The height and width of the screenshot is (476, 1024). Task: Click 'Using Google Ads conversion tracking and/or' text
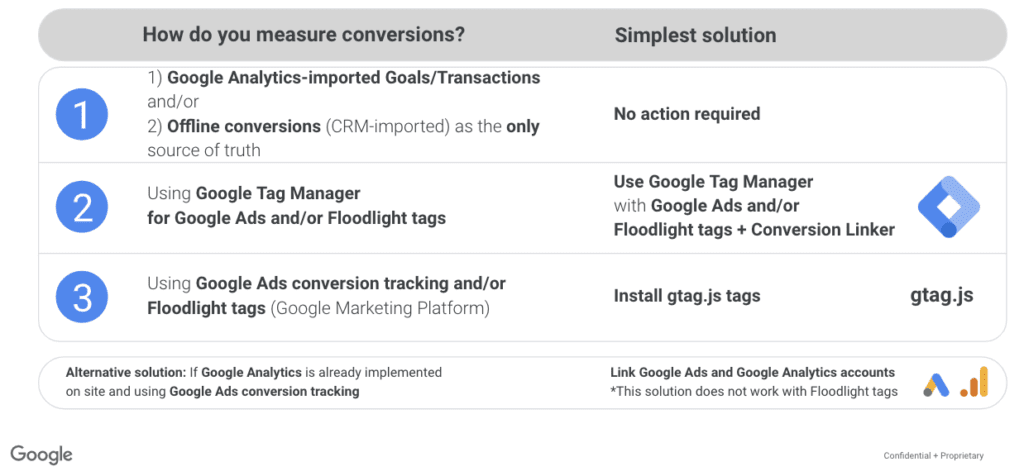coord(327,284)
